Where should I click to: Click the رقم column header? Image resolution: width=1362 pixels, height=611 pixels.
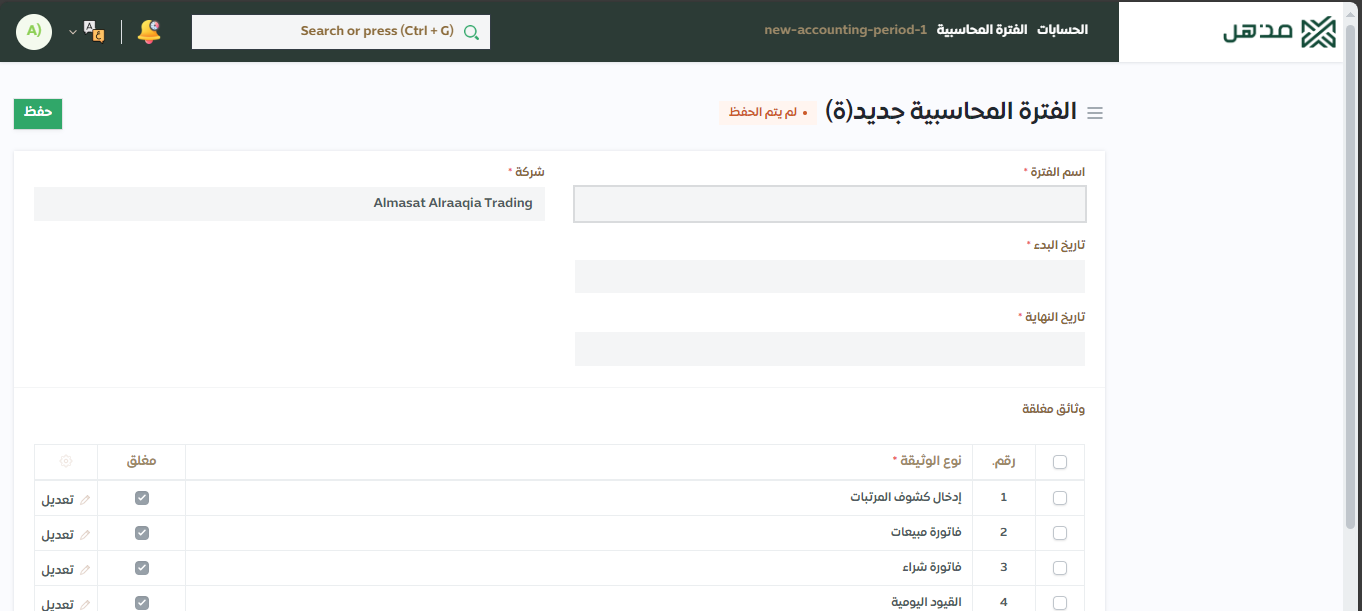1004,461
